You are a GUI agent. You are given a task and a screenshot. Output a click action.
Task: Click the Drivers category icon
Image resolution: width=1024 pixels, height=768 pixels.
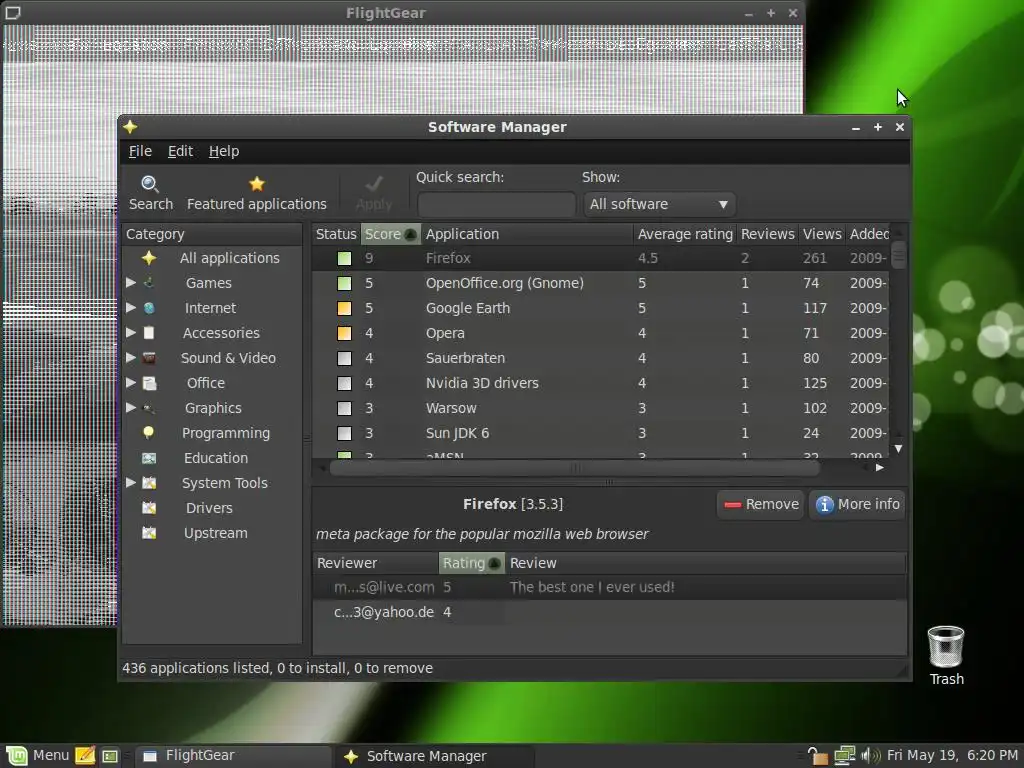149,508
